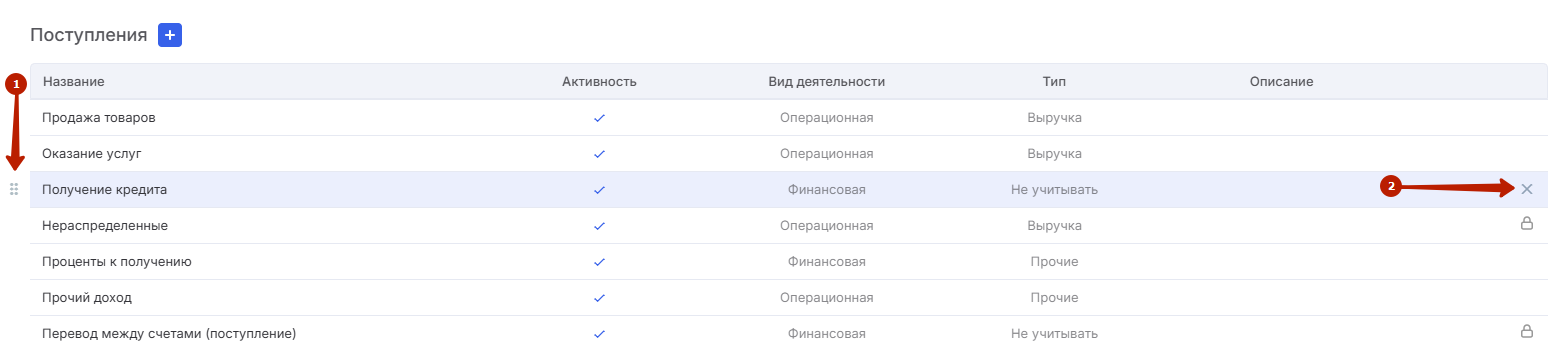Toggle activity checkmark for Проценты к получению
Screen dimensions: 1557x362
599,262
